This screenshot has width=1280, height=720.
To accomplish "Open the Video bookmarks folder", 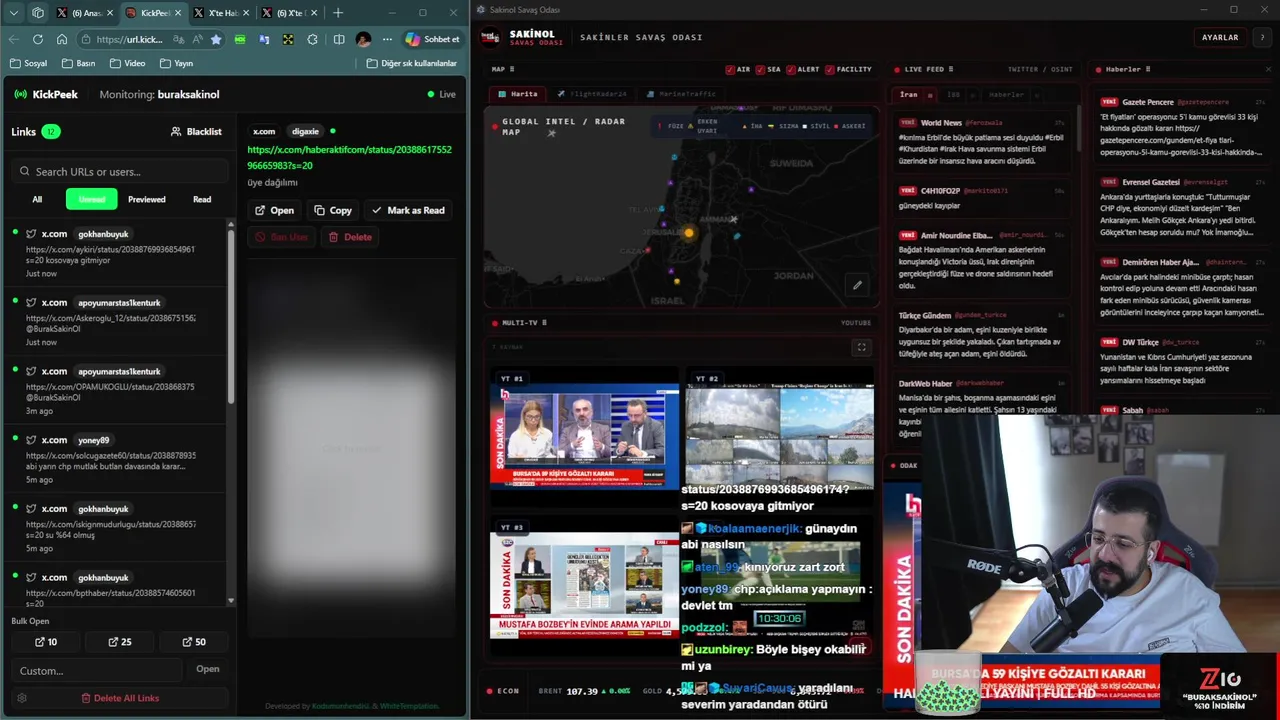I will pyautogui.click(x=127, y=63).
